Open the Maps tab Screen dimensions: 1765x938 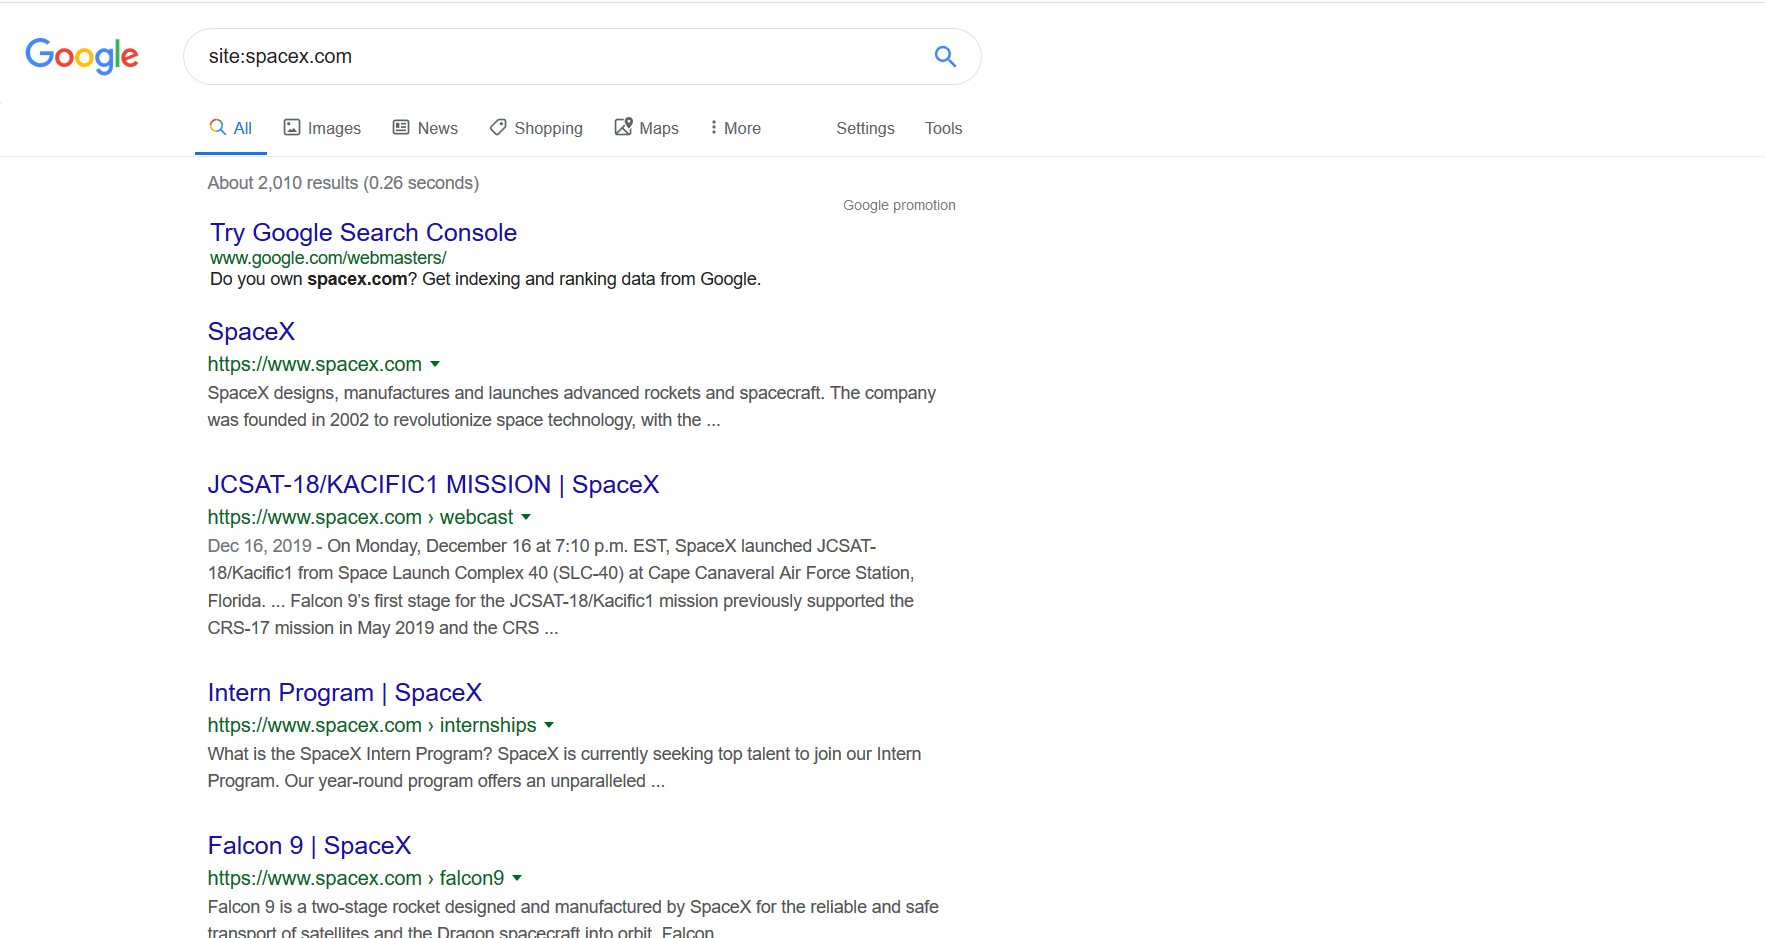(x=647, y=128)
